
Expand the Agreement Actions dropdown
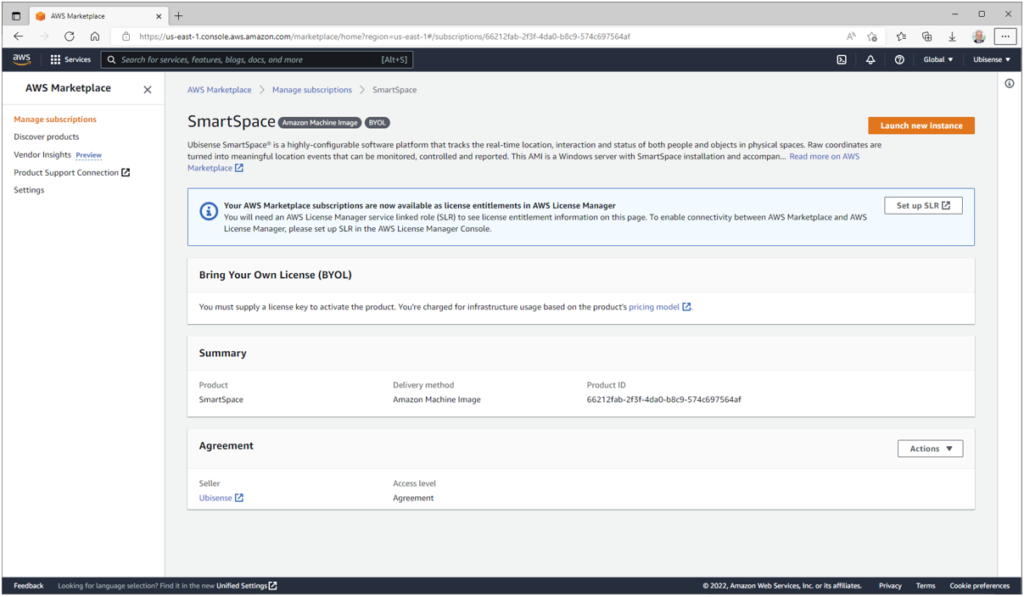point(930,449)
